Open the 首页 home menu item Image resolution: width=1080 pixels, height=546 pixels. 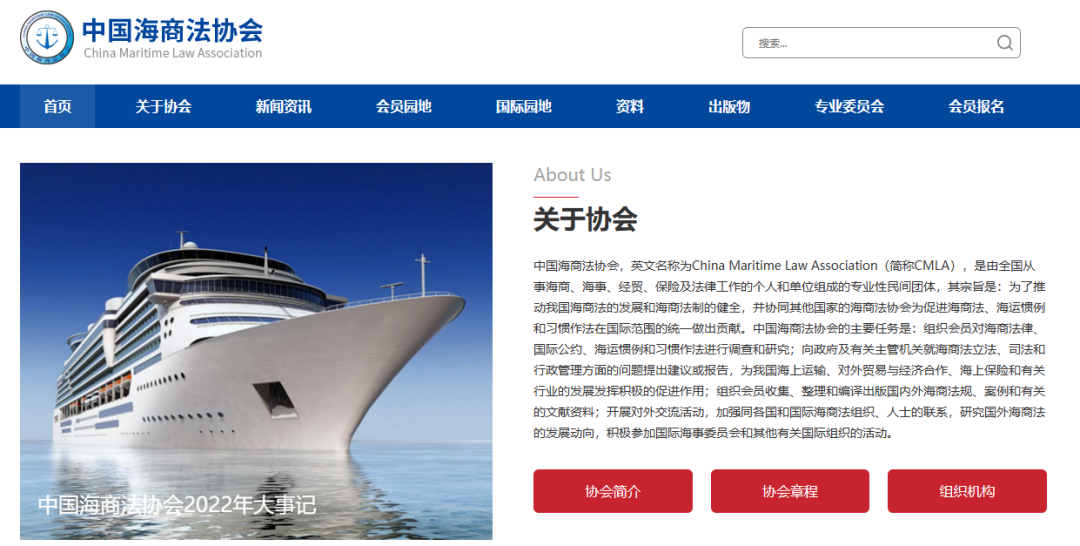tap(57, 106)
